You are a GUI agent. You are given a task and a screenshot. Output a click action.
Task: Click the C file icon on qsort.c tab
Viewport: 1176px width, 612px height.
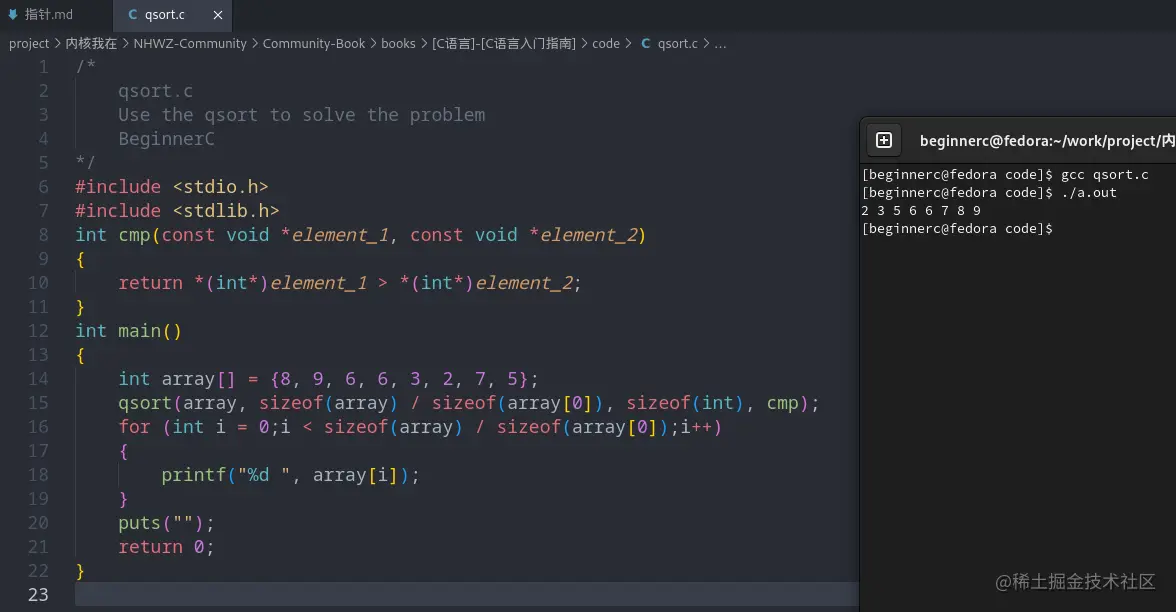133,15
